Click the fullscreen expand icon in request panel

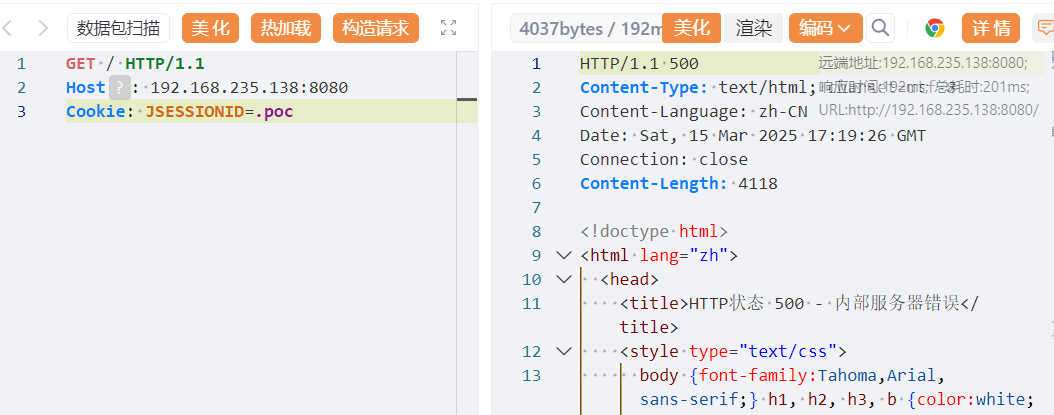pyautogui.click(x=448, y=28)
